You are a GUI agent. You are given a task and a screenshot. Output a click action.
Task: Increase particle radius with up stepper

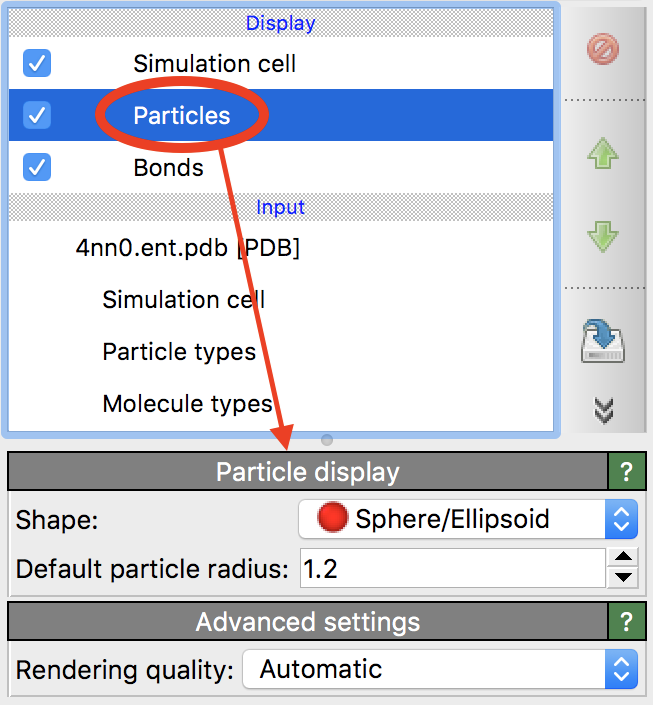623,559
